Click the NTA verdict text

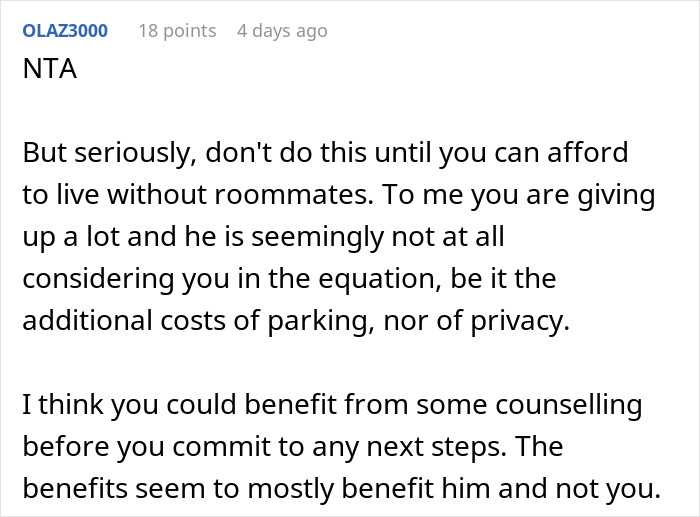[x=50, y=69]
